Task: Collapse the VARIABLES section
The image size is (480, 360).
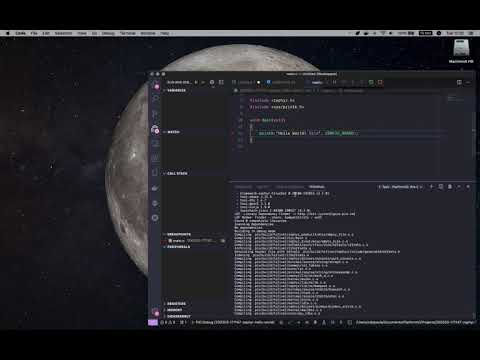Action: [176, 90]
